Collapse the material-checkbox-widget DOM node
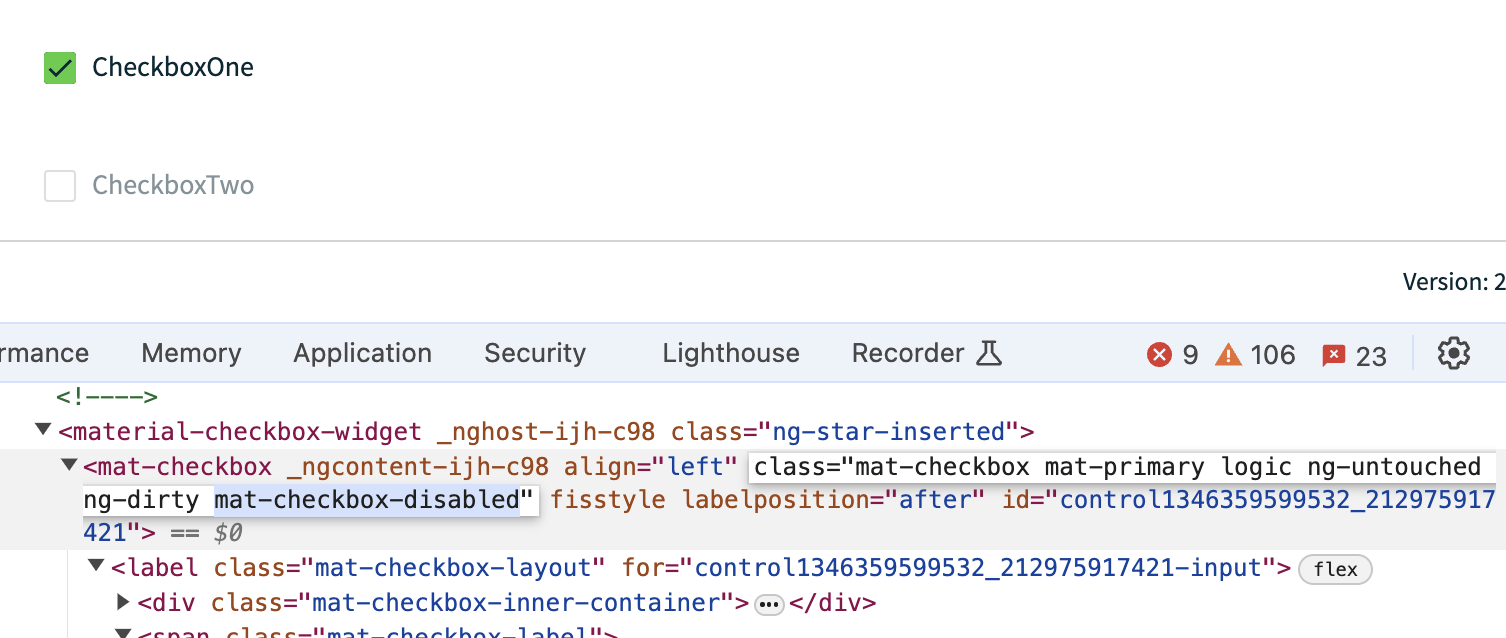 click(41, 430)
